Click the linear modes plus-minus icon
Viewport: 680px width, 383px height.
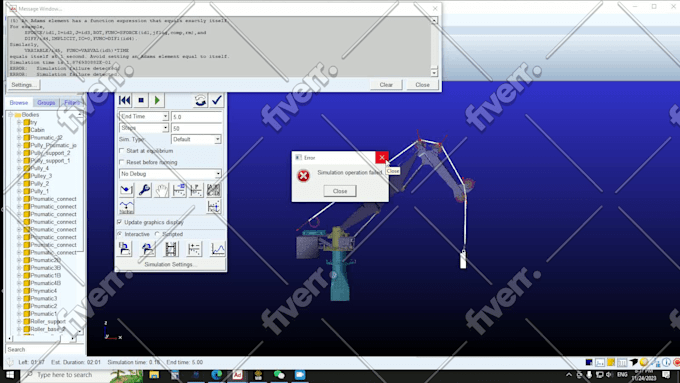click(x=194, y=249)
